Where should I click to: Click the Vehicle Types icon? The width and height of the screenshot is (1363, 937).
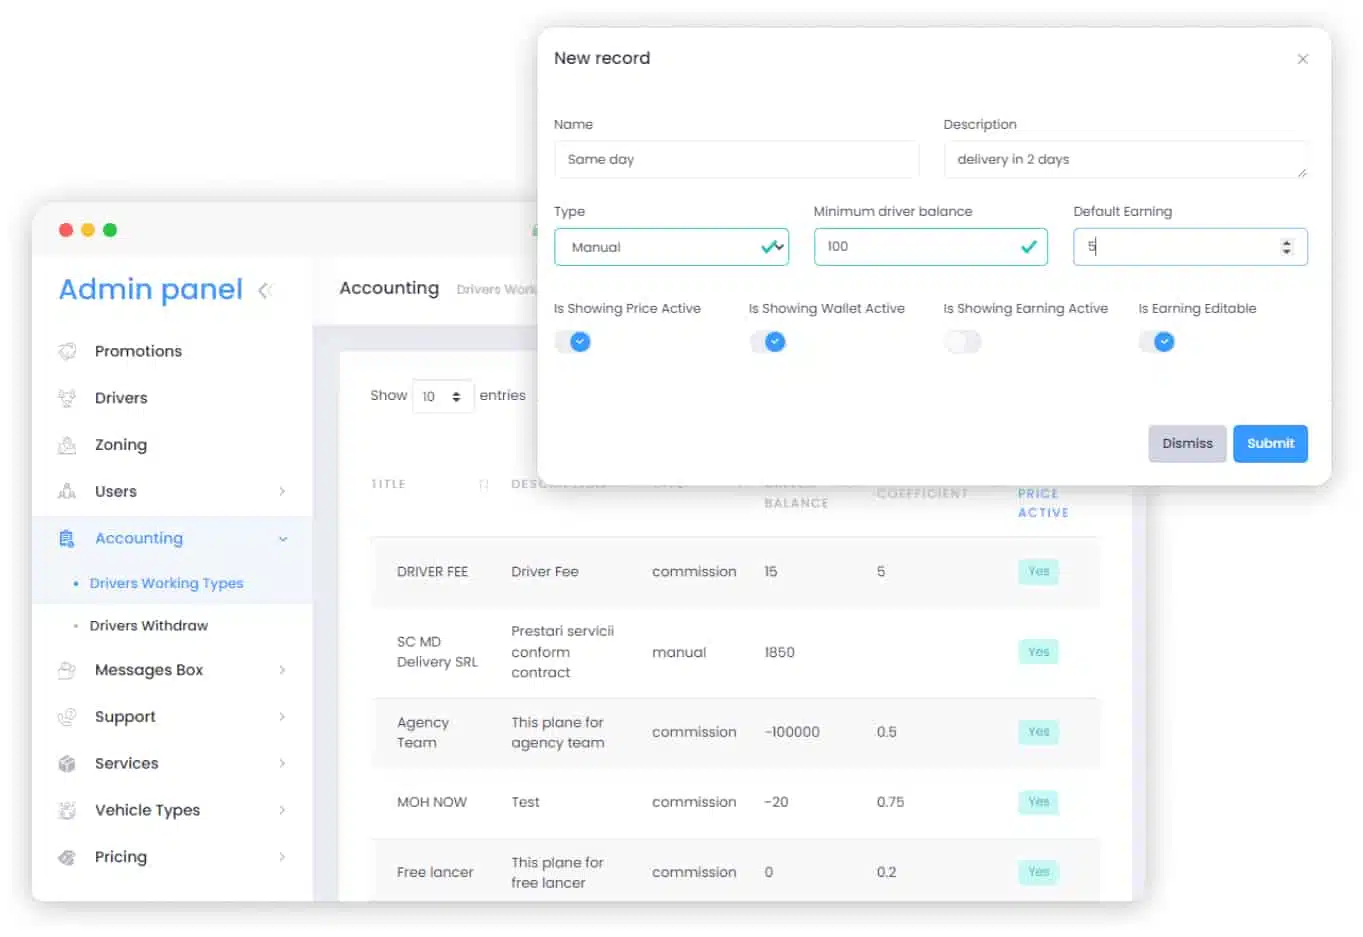point(67,810)
